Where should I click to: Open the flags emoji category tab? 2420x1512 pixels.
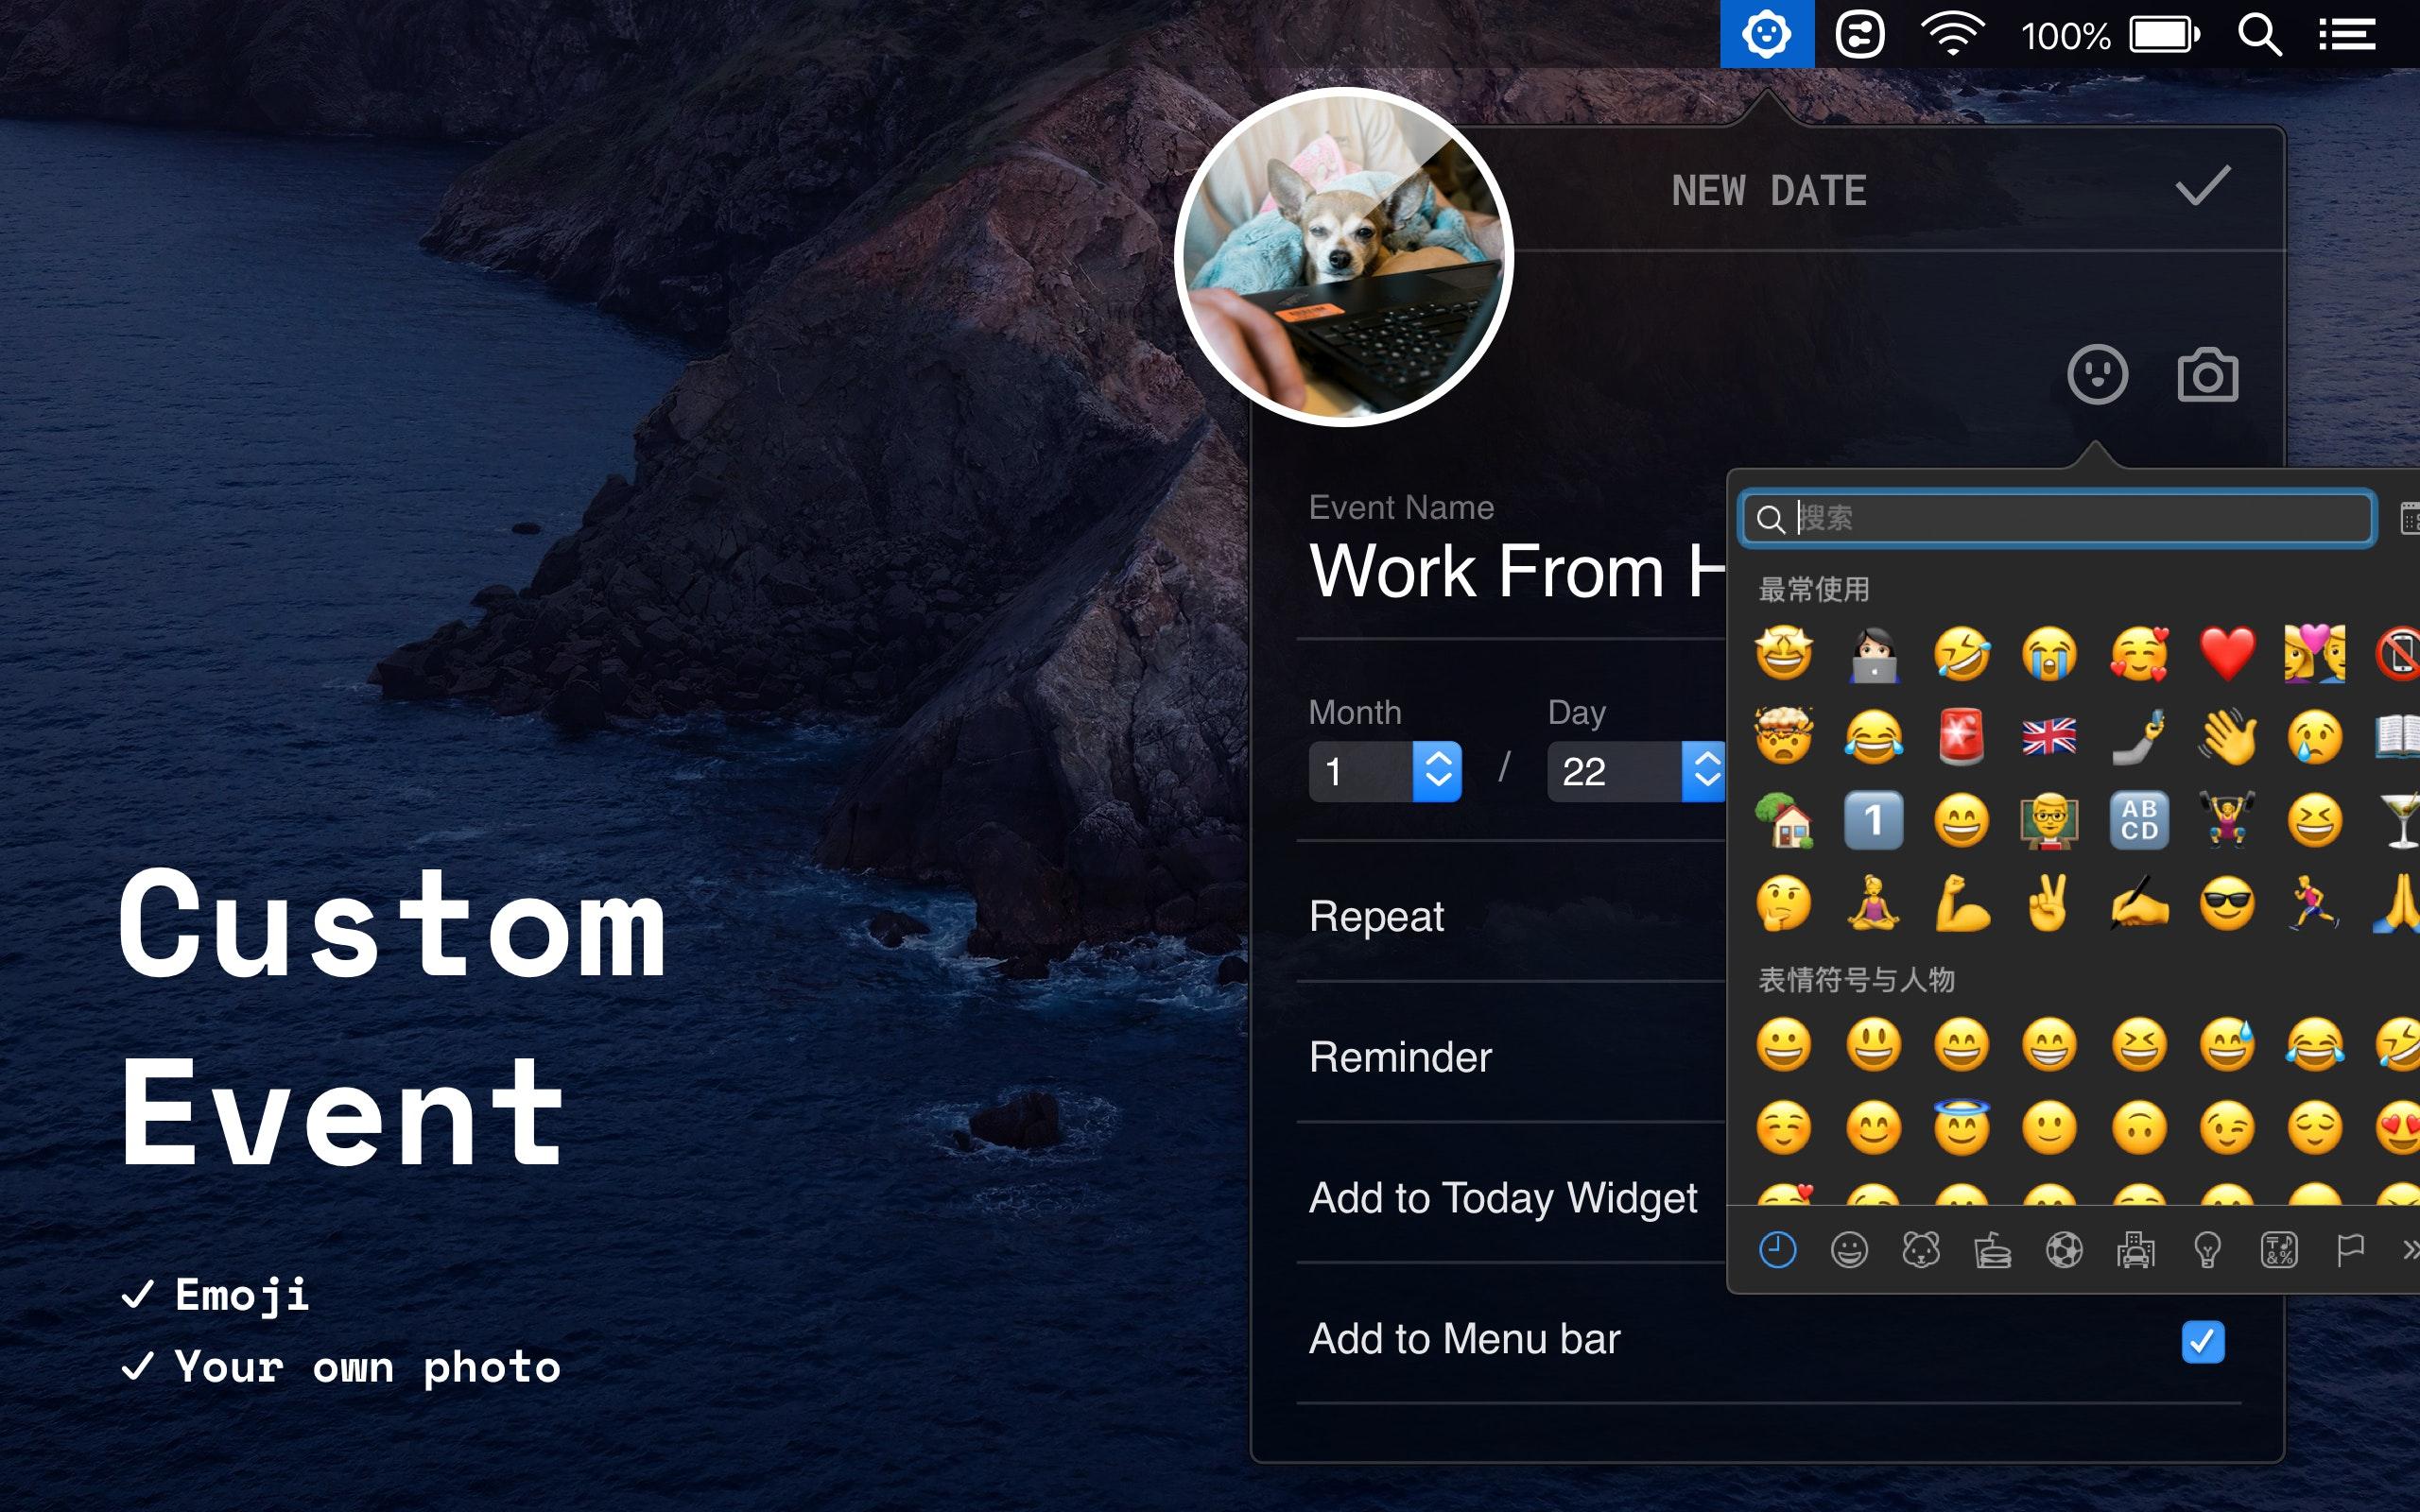tap(2350, 1250)
